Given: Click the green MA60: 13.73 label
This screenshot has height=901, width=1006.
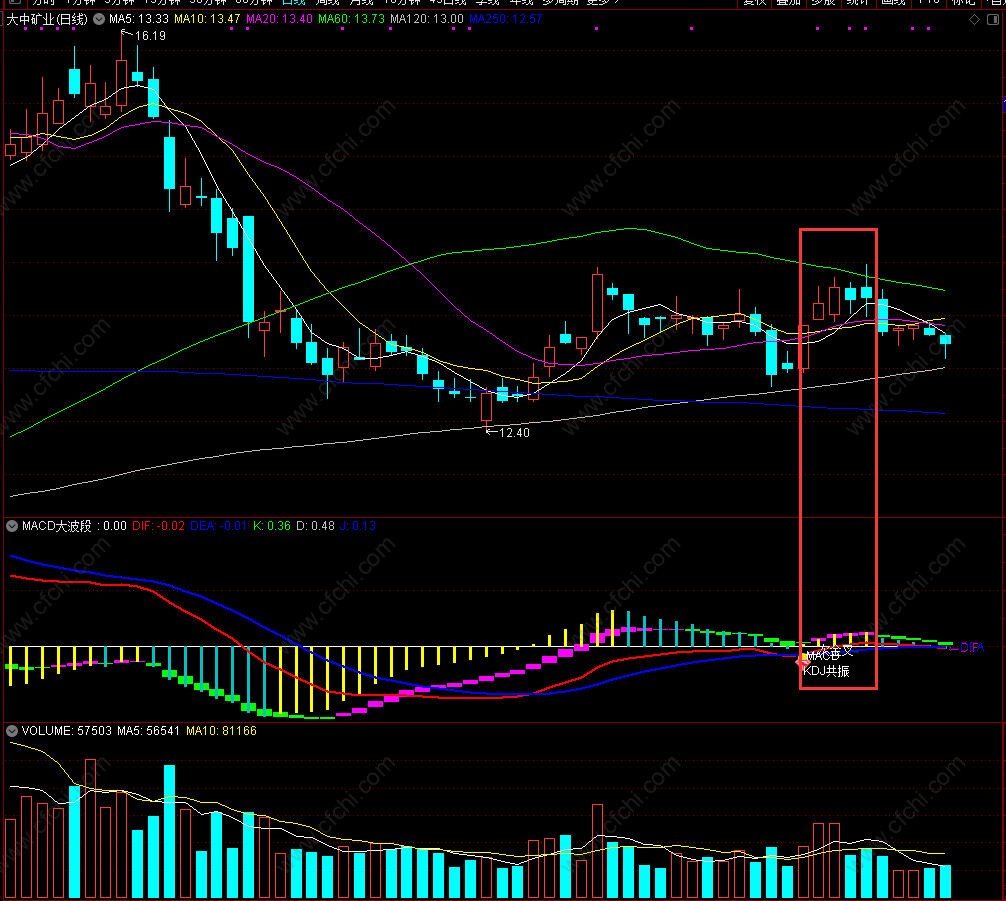Looking at the screenshot, I should coord(352,19).
